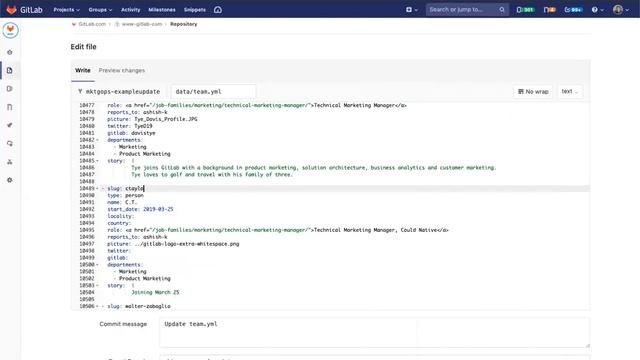640x360 pixels.
Task: Click the gitlab-logo-extra-whitespace.png picture value
Action: 187,244
